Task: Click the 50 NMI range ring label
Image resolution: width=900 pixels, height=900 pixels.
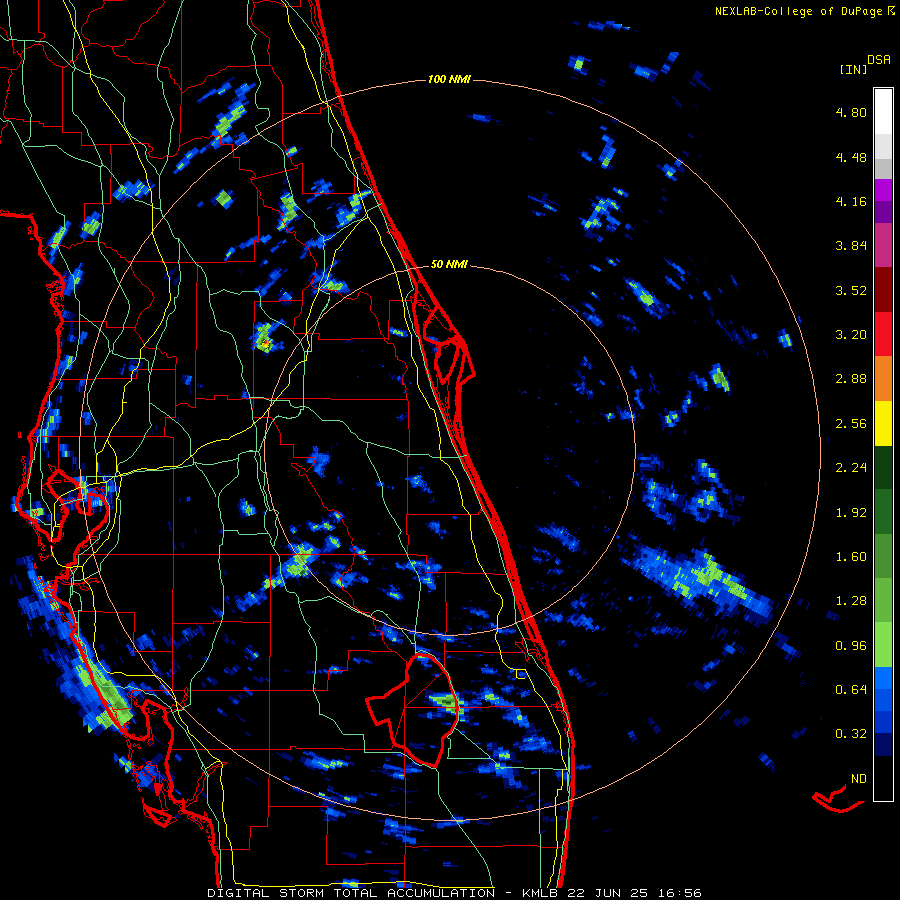Action: [x=449, y=265]
